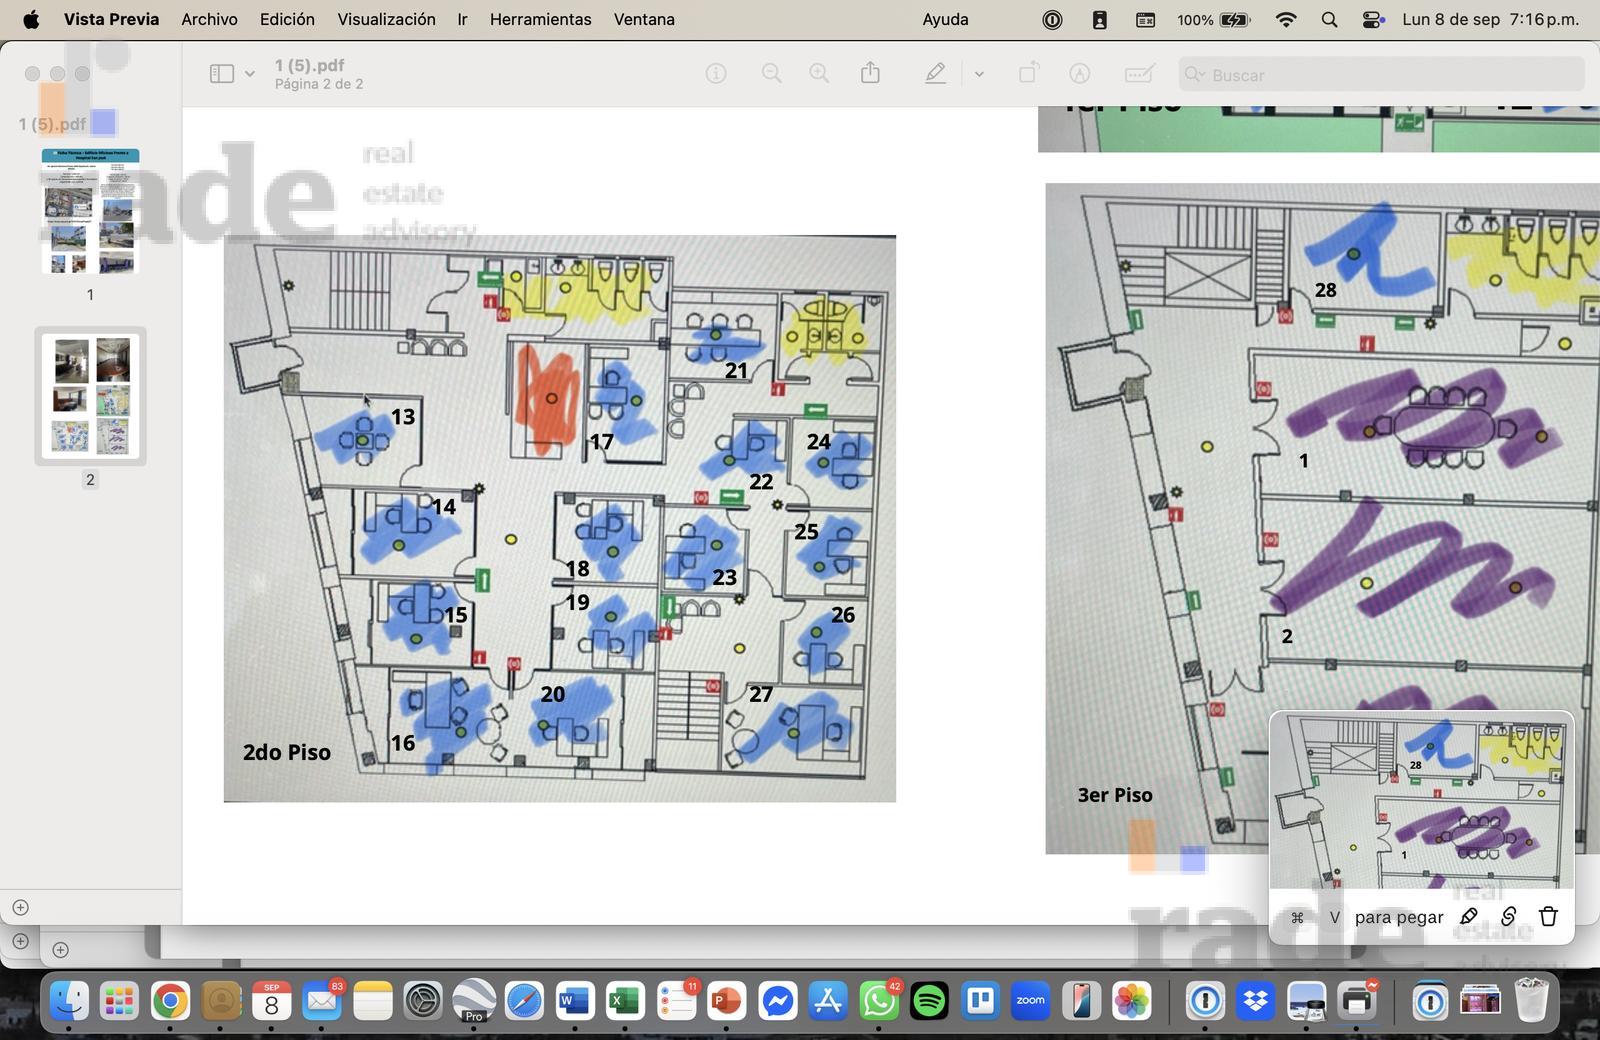This screenshot has width=1600, height=1040.
Task: Click the copy link button in screenshot popup
Action: (1508, 916)
